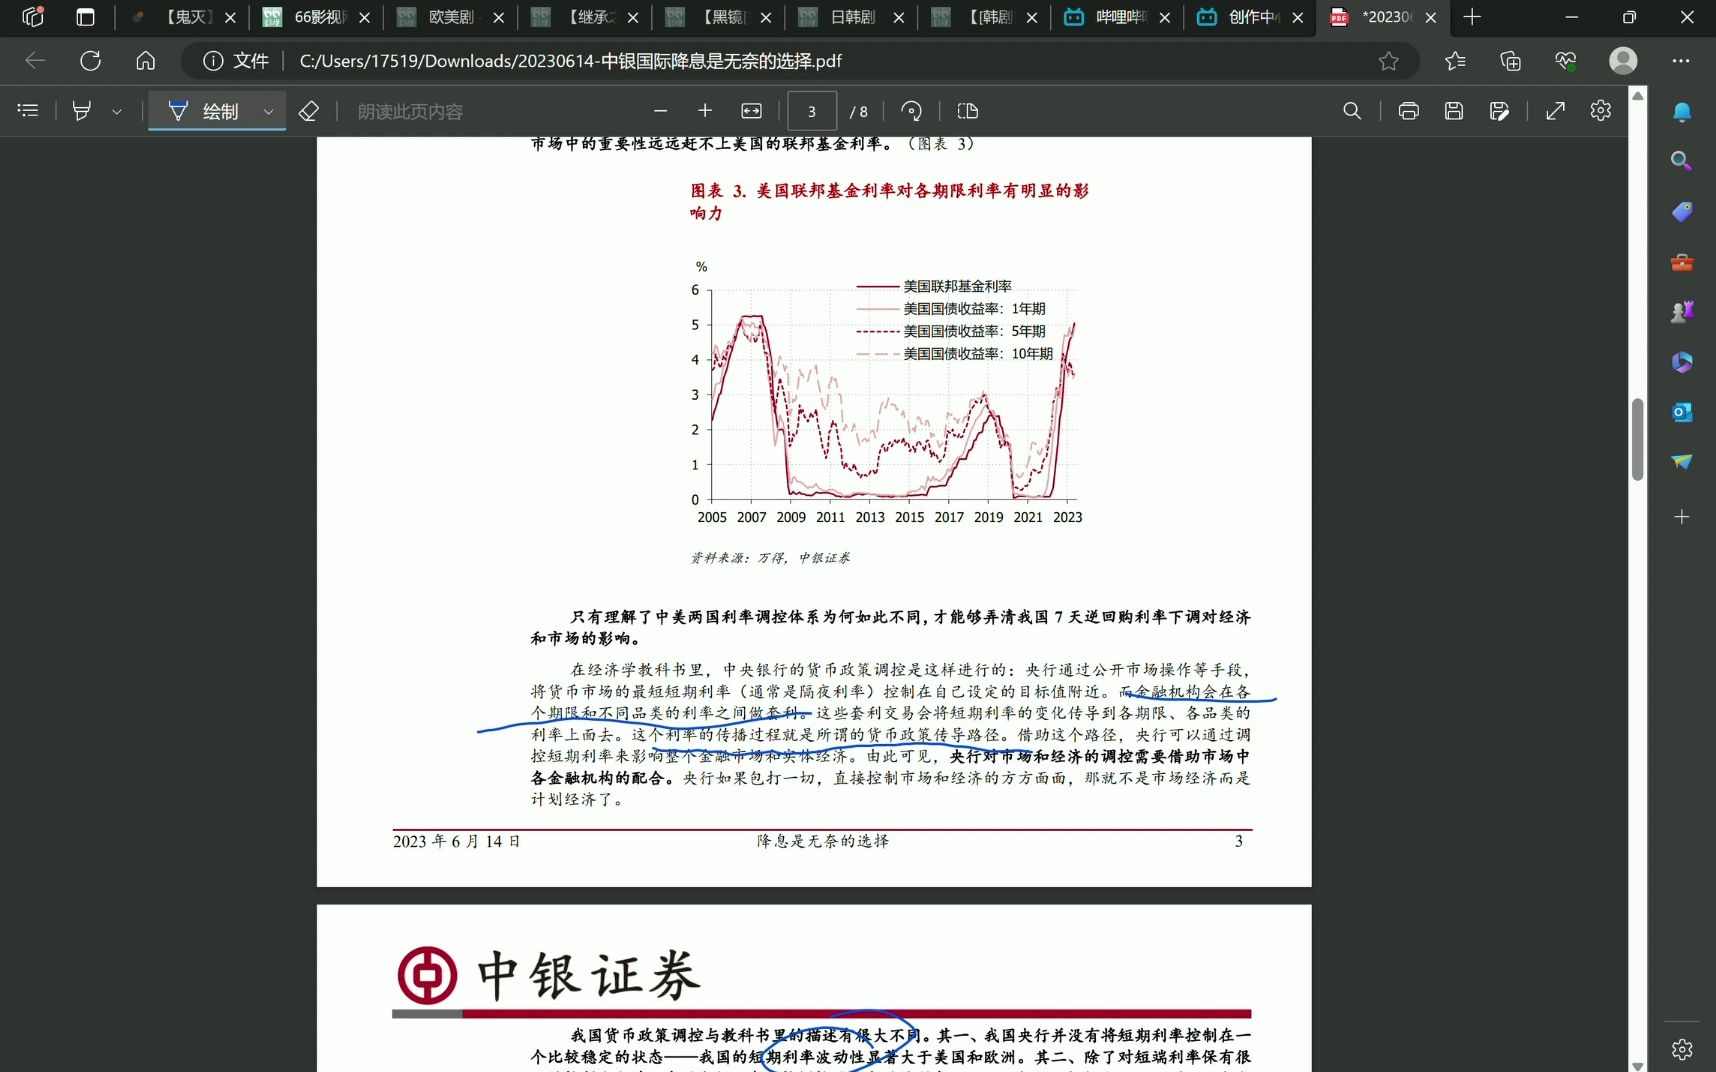Screen dimensions: 1716x1072
Task: Open sidebar notifications bell
Action: click(1682, 112)
